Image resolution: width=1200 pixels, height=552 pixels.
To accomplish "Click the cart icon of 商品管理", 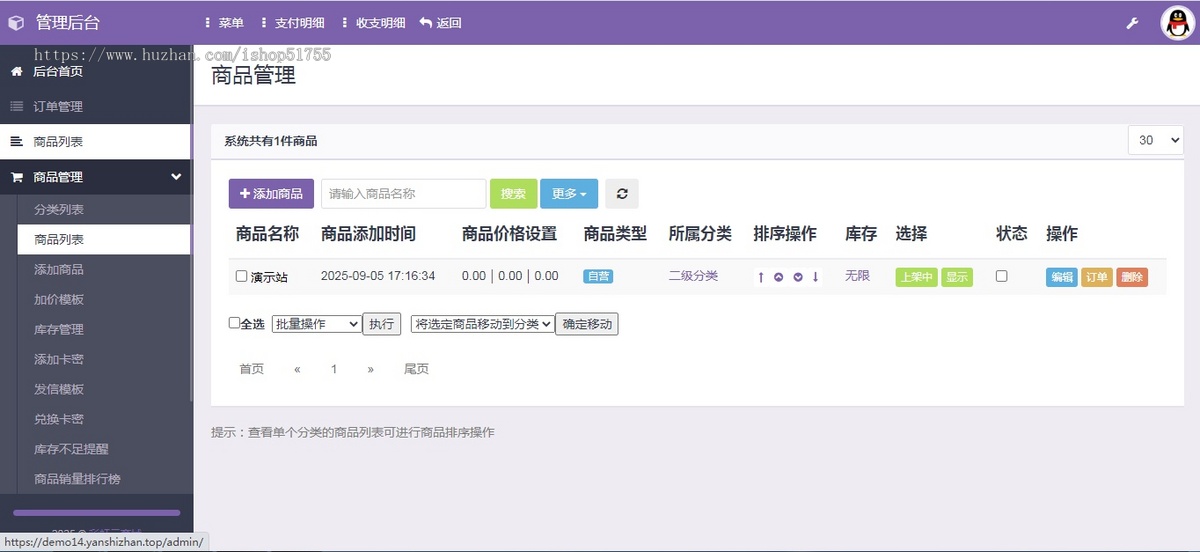I will coord(16,177).
